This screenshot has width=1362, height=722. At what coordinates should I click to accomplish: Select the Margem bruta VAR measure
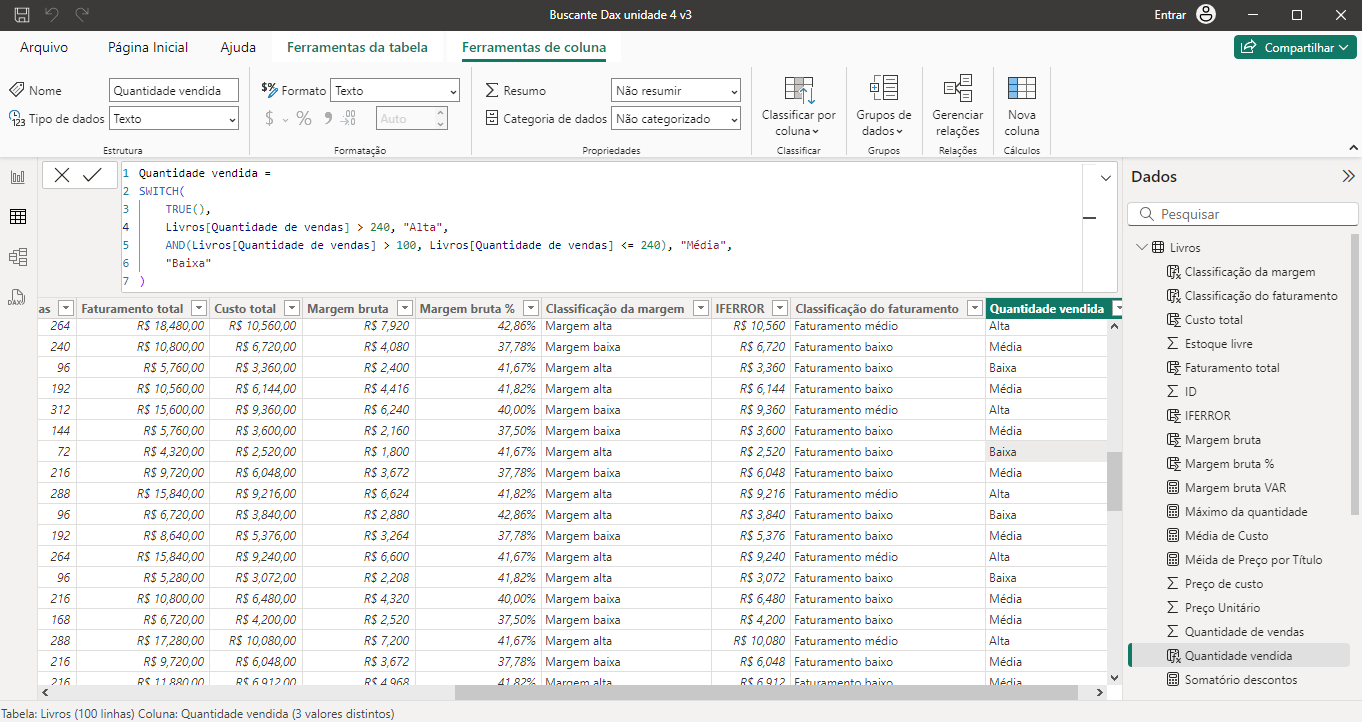pyautogui.click(x=1235, y=488)
